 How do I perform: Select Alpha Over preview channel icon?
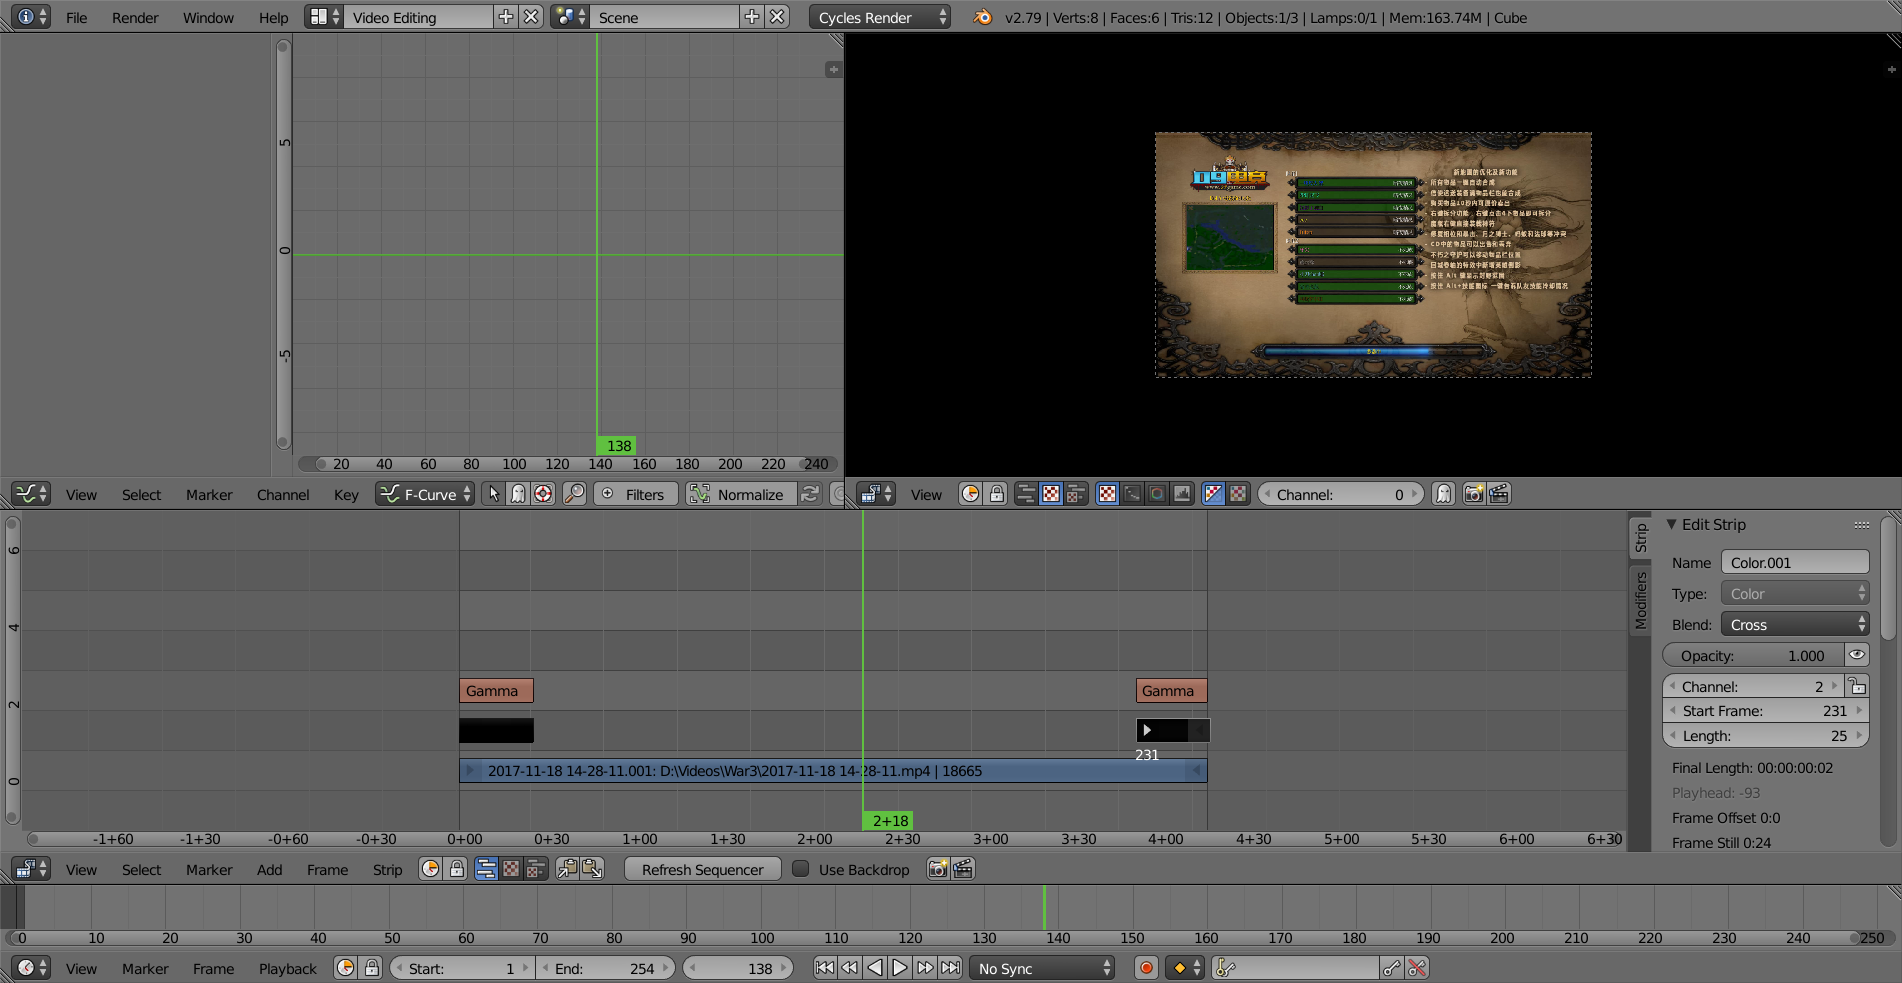1213,494
